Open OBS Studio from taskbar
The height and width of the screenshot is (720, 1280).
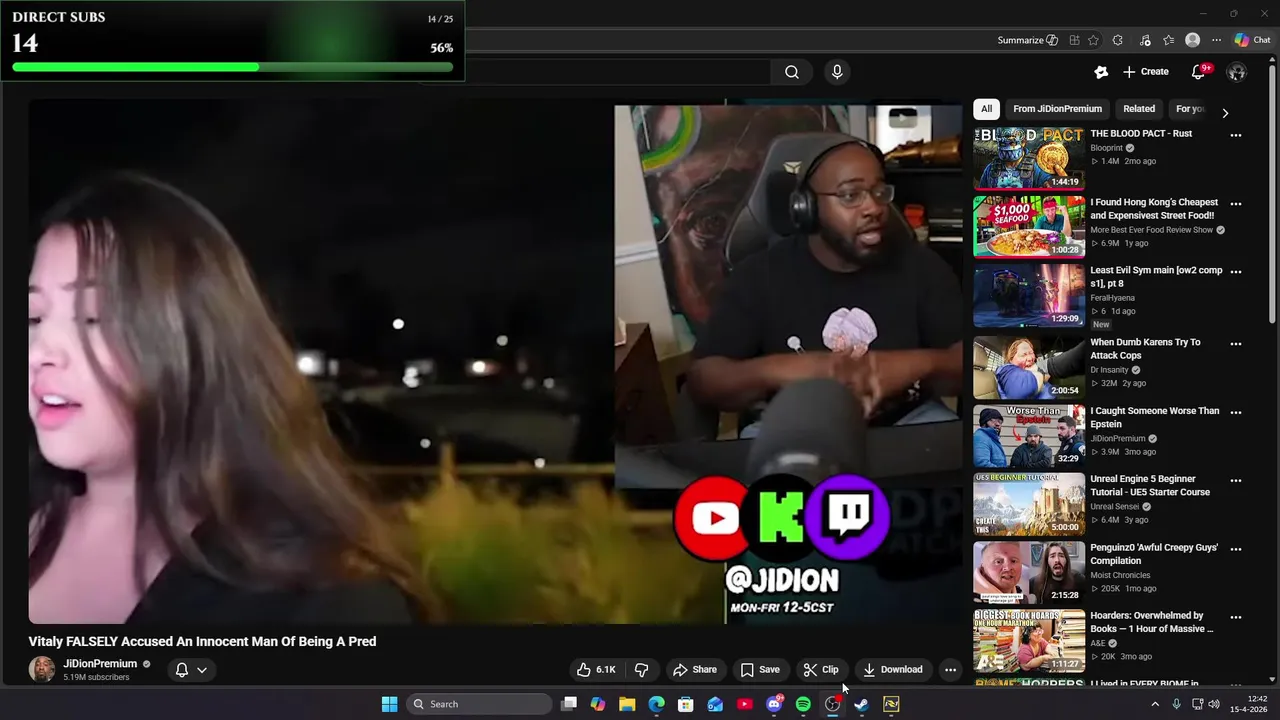coord(832,704)
